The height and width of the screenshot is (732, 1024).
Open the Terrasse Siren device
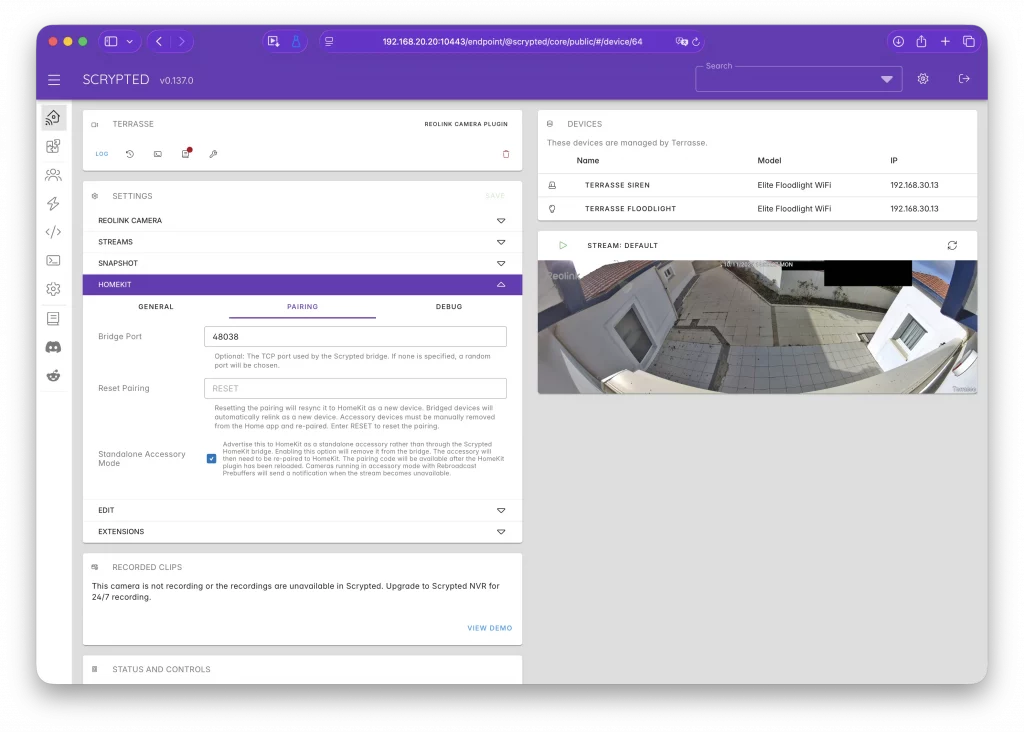618,185
